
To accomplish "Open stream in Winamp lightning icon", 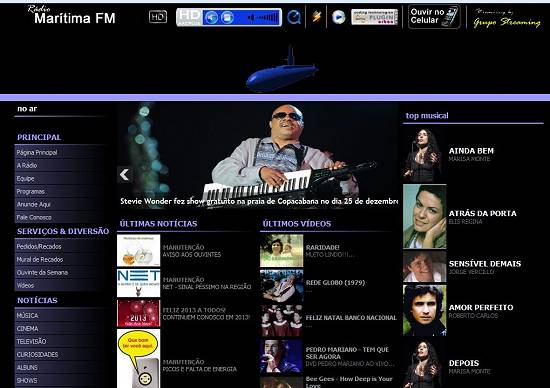I will [x=316, y=16].
